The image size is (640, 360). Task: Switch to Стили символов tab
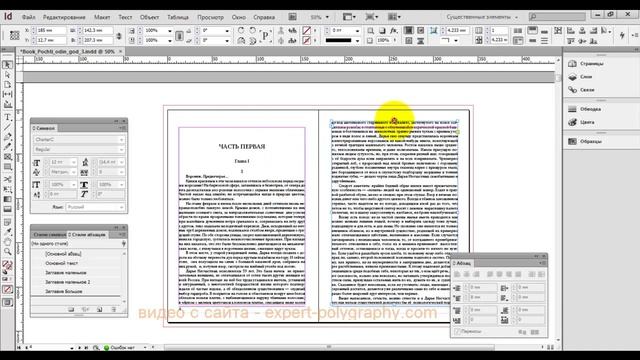pyautogui.click(x=49, y=235)
